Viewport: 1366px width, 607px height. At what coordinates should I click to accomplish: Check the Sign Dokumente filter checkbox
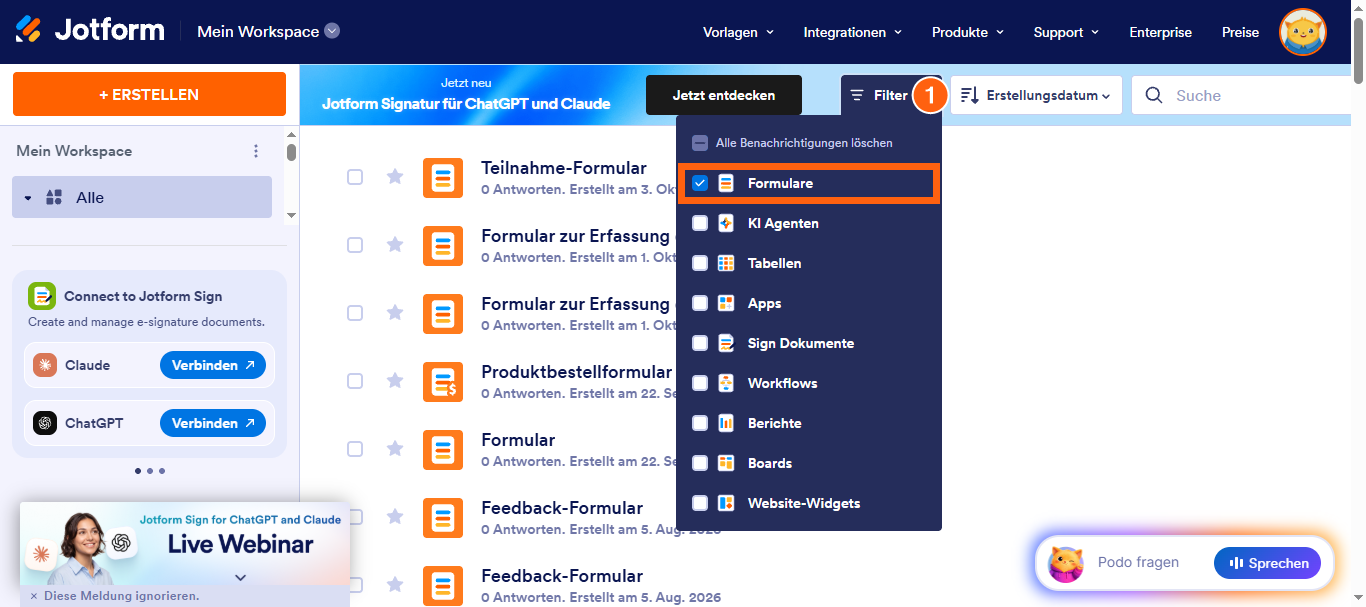pyautogui.click(x=700, y=343)
